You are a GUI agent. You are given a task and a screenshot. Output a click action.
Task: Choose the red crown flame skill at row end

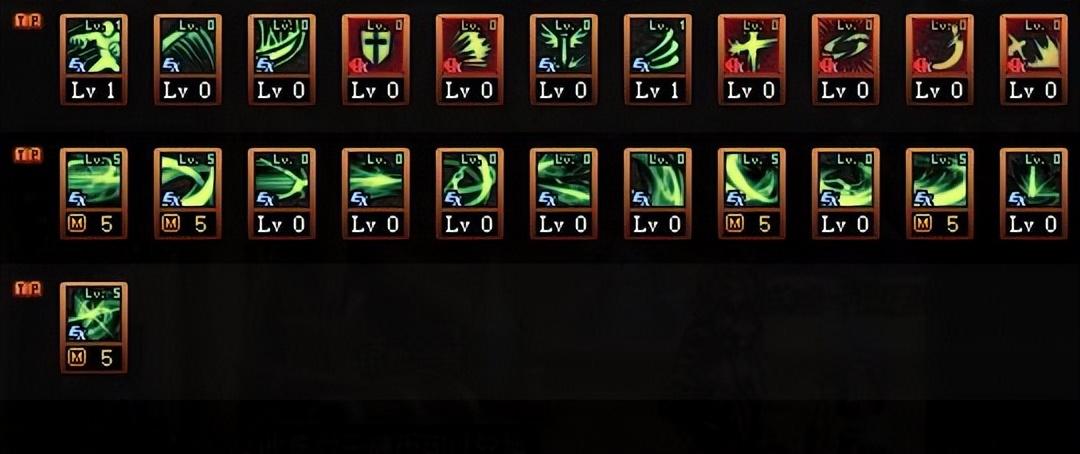[1034, 60]
